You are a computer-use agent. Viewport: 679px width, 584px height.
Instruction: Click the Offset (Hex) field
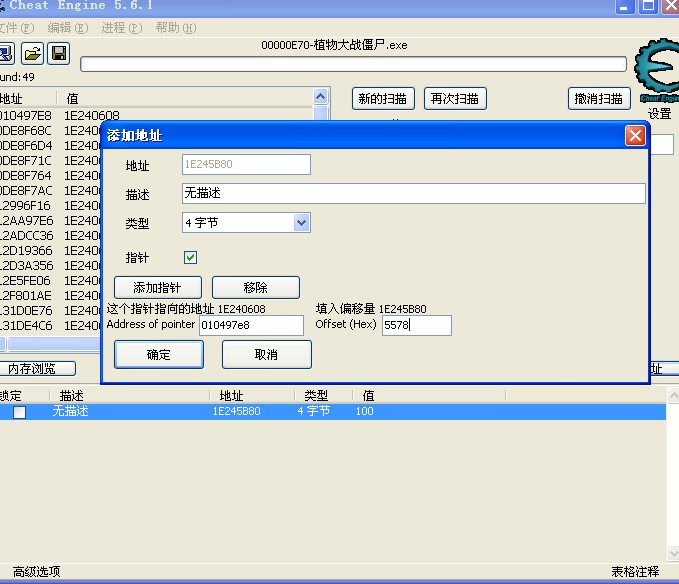coord(417,325)
